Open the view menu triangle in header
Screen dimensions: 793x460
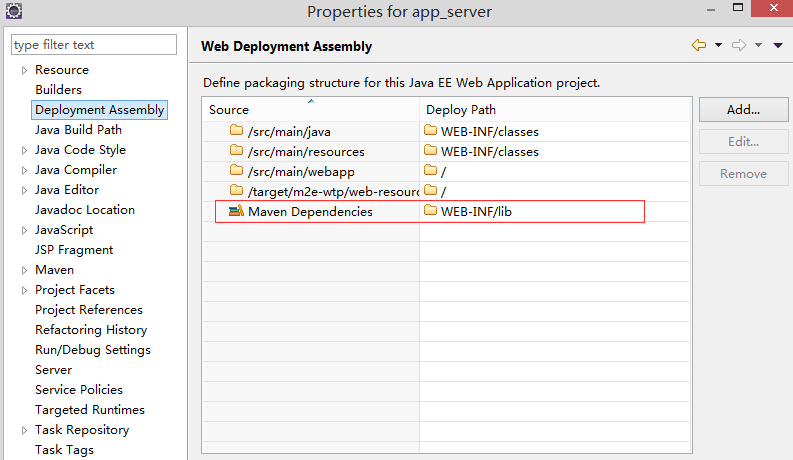coord(779,46)
